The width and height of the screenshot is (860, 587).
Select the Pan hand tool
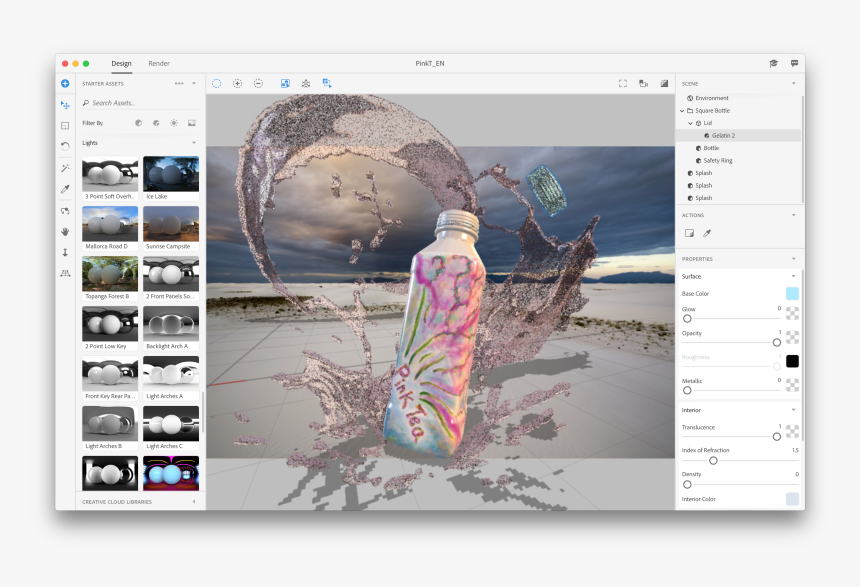tap(65, 232)
